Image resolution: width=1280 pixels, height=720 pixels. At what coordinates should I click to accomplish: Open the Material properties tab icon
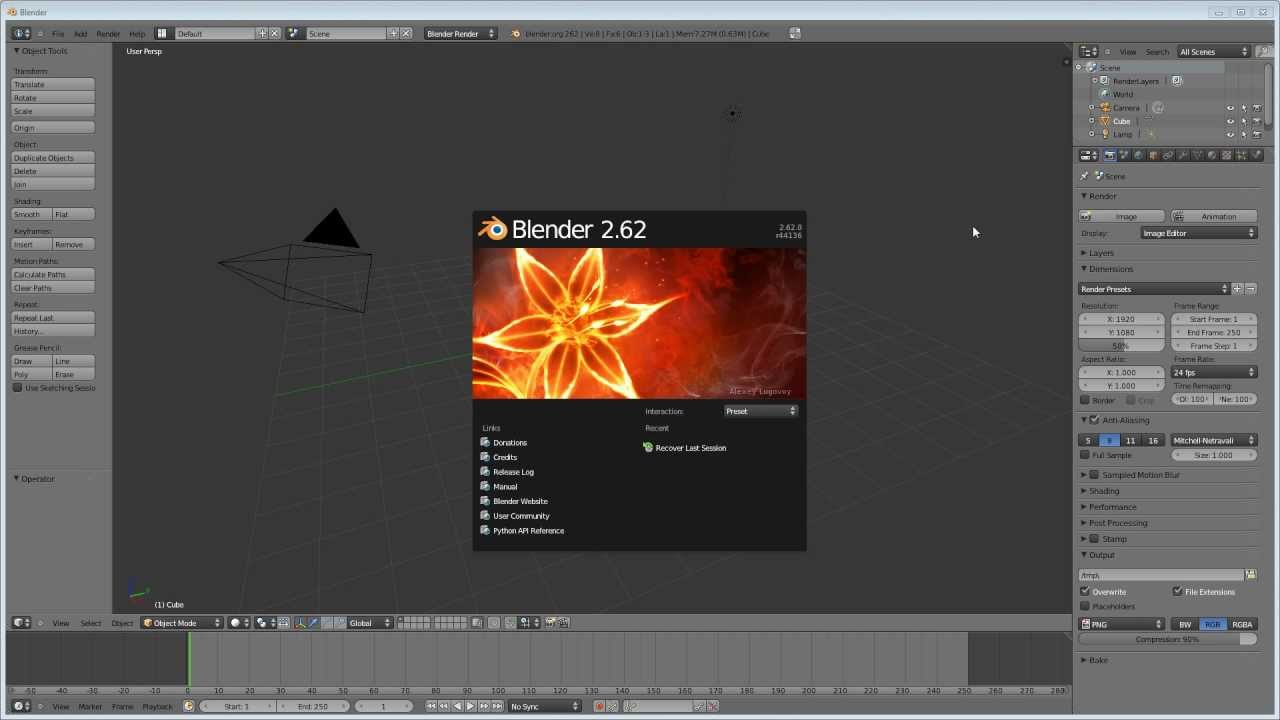point(1212,155)
